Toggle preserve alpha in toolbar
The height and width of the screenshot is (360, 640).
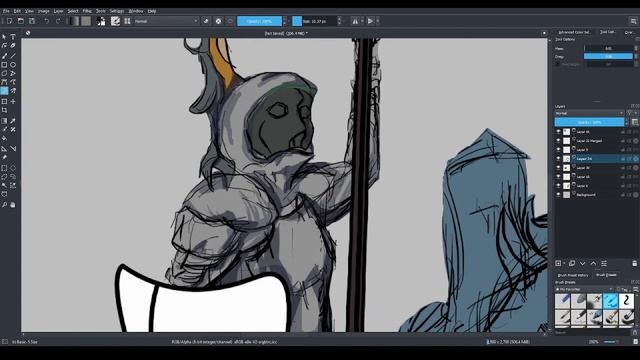click(218, 21)
